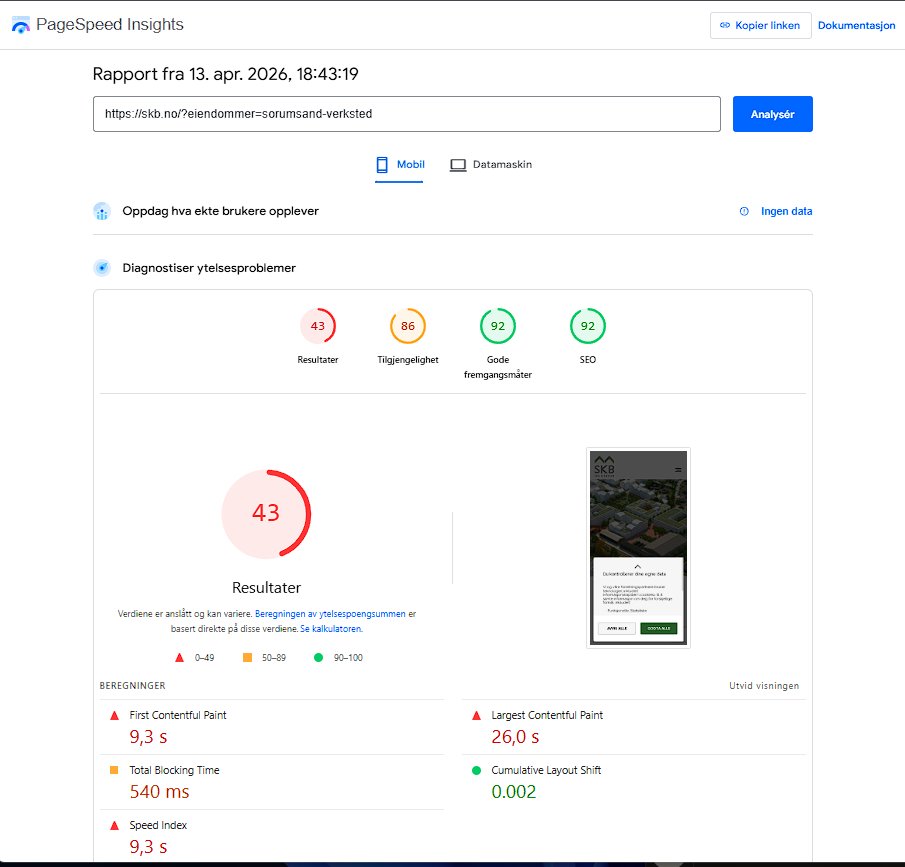Viewport: 905px width, 867px height.
Task: Click the green circle marker for 90–100 range
Action: click(x=317, y=657)
